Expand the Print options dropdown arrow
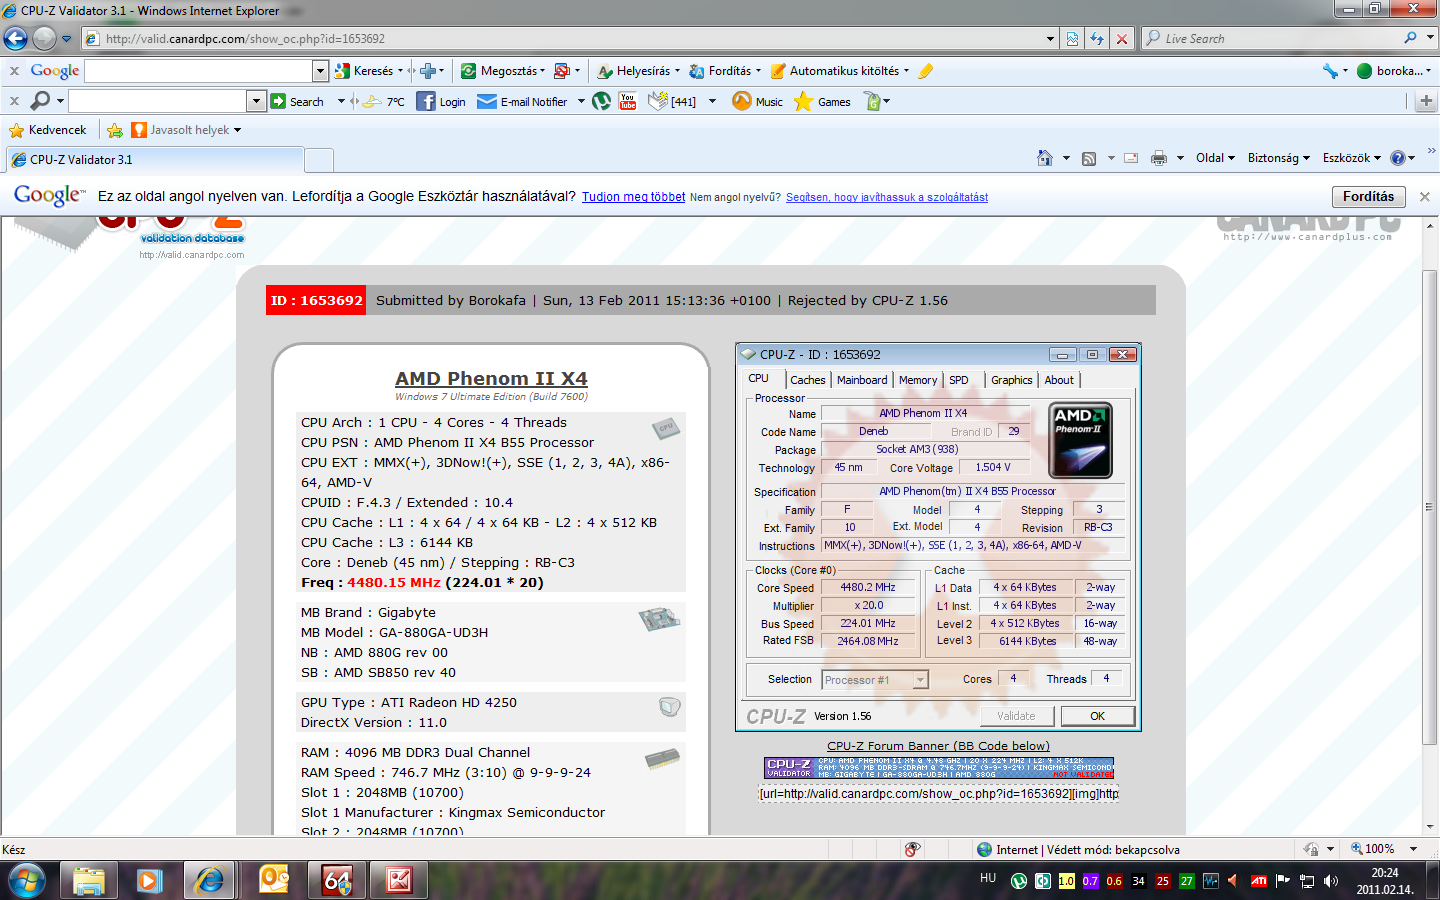The image size is (1440, 900). 1180,158
